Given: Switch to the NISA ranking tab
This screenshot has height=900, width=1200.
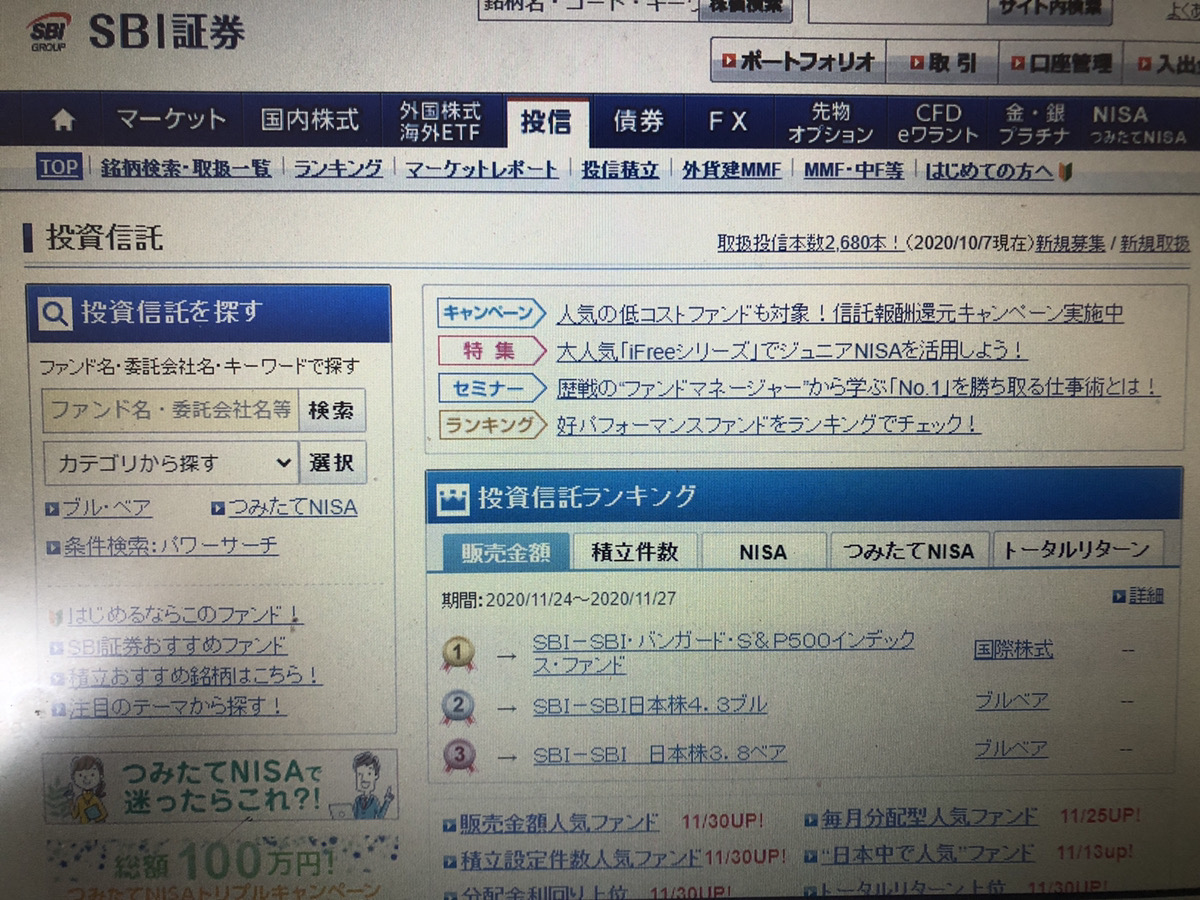Looking at the screenshot, I should pyautogui.click(x=764, y=552).
